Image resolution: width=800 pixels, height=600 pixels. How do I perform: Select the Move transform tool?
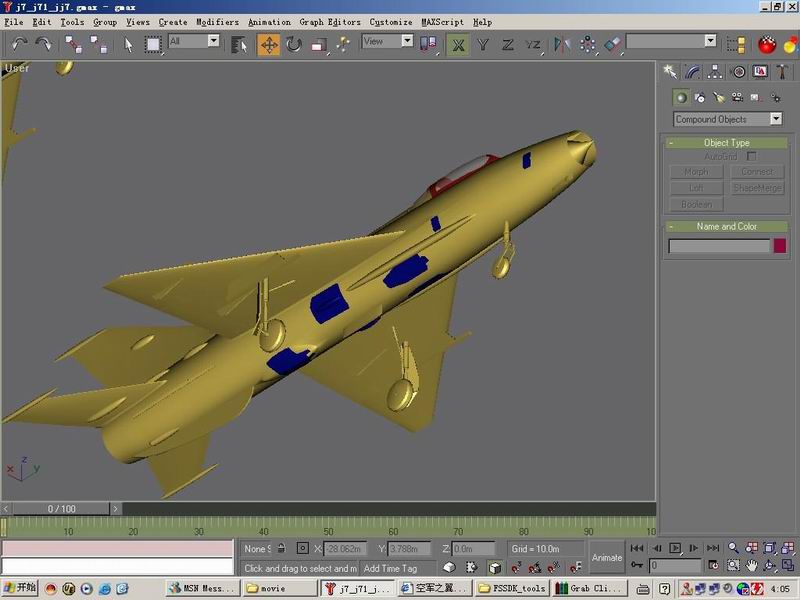point(269,44)
